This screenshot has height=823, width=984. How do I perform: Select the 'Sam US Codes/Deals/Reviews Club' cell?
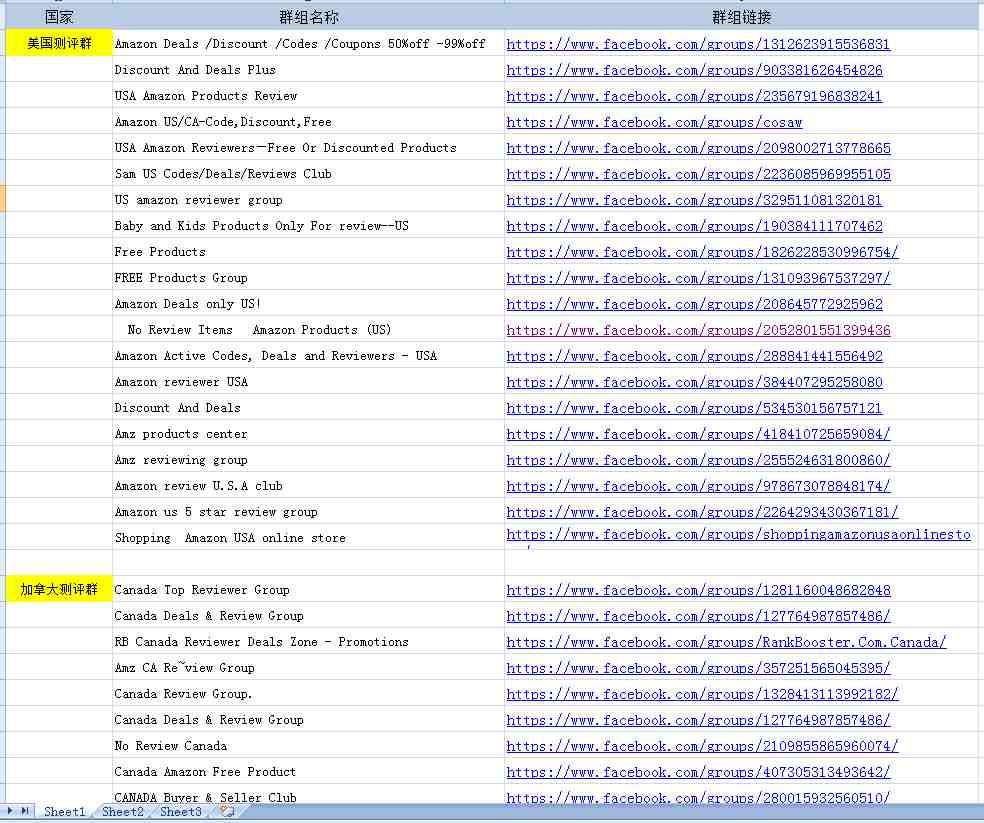coord(308,173)
